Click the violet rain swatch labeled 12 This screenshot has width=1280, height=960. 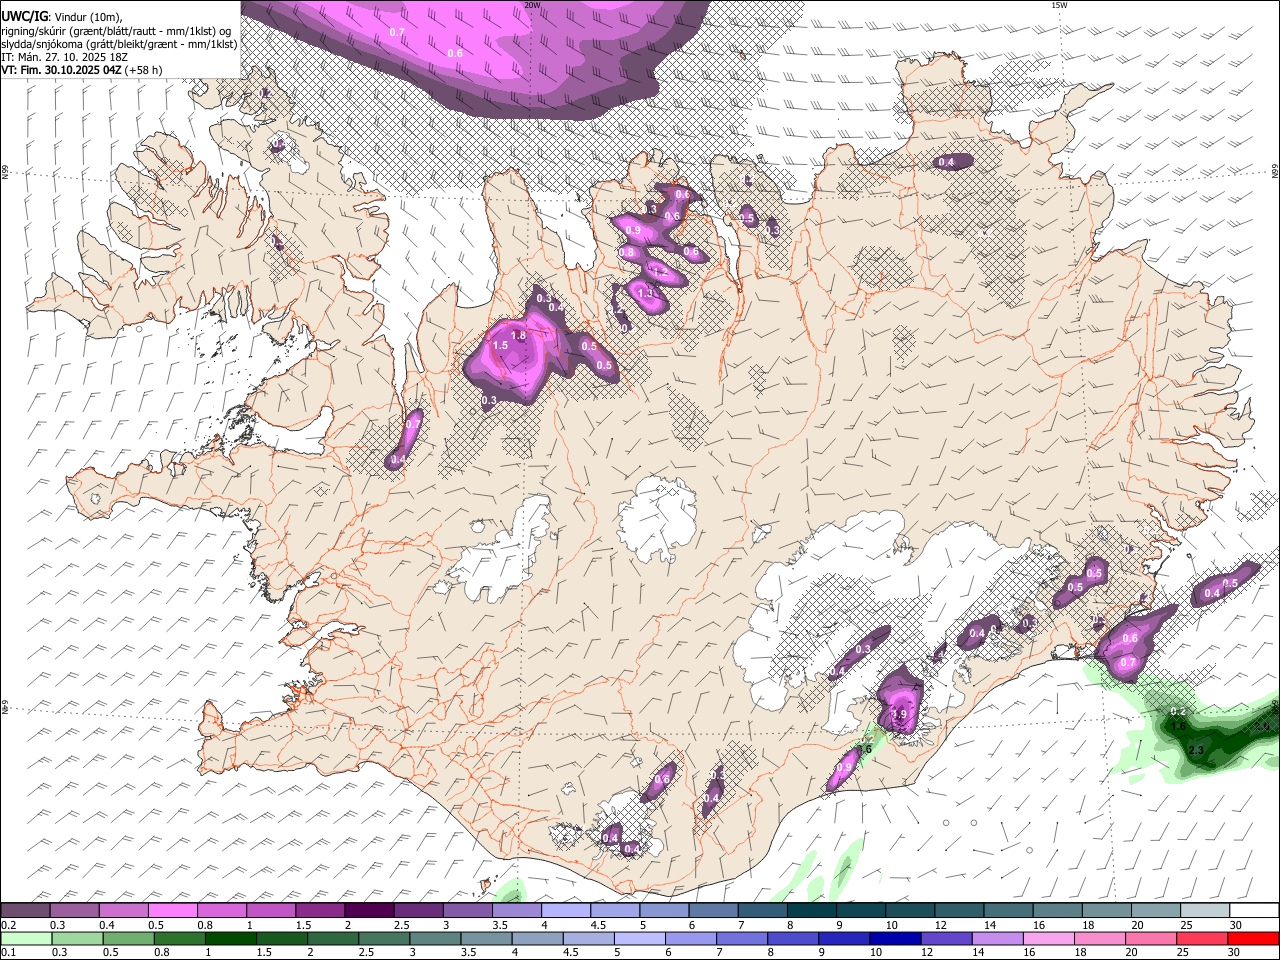click(x=945, y=939)
